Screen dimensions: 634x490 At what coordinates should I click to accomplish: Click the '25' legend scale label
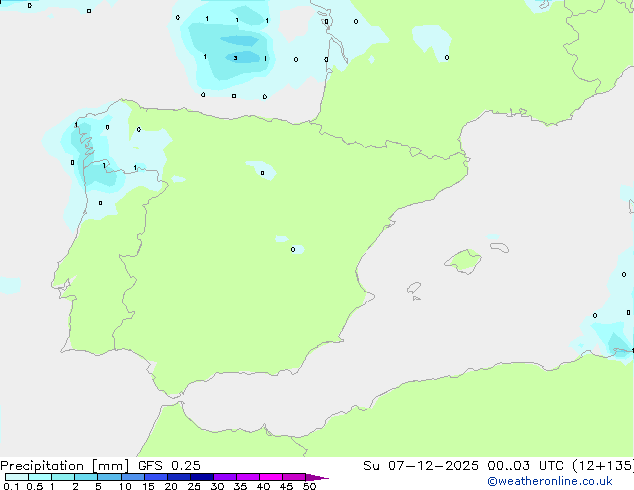[x=194, y=486]
